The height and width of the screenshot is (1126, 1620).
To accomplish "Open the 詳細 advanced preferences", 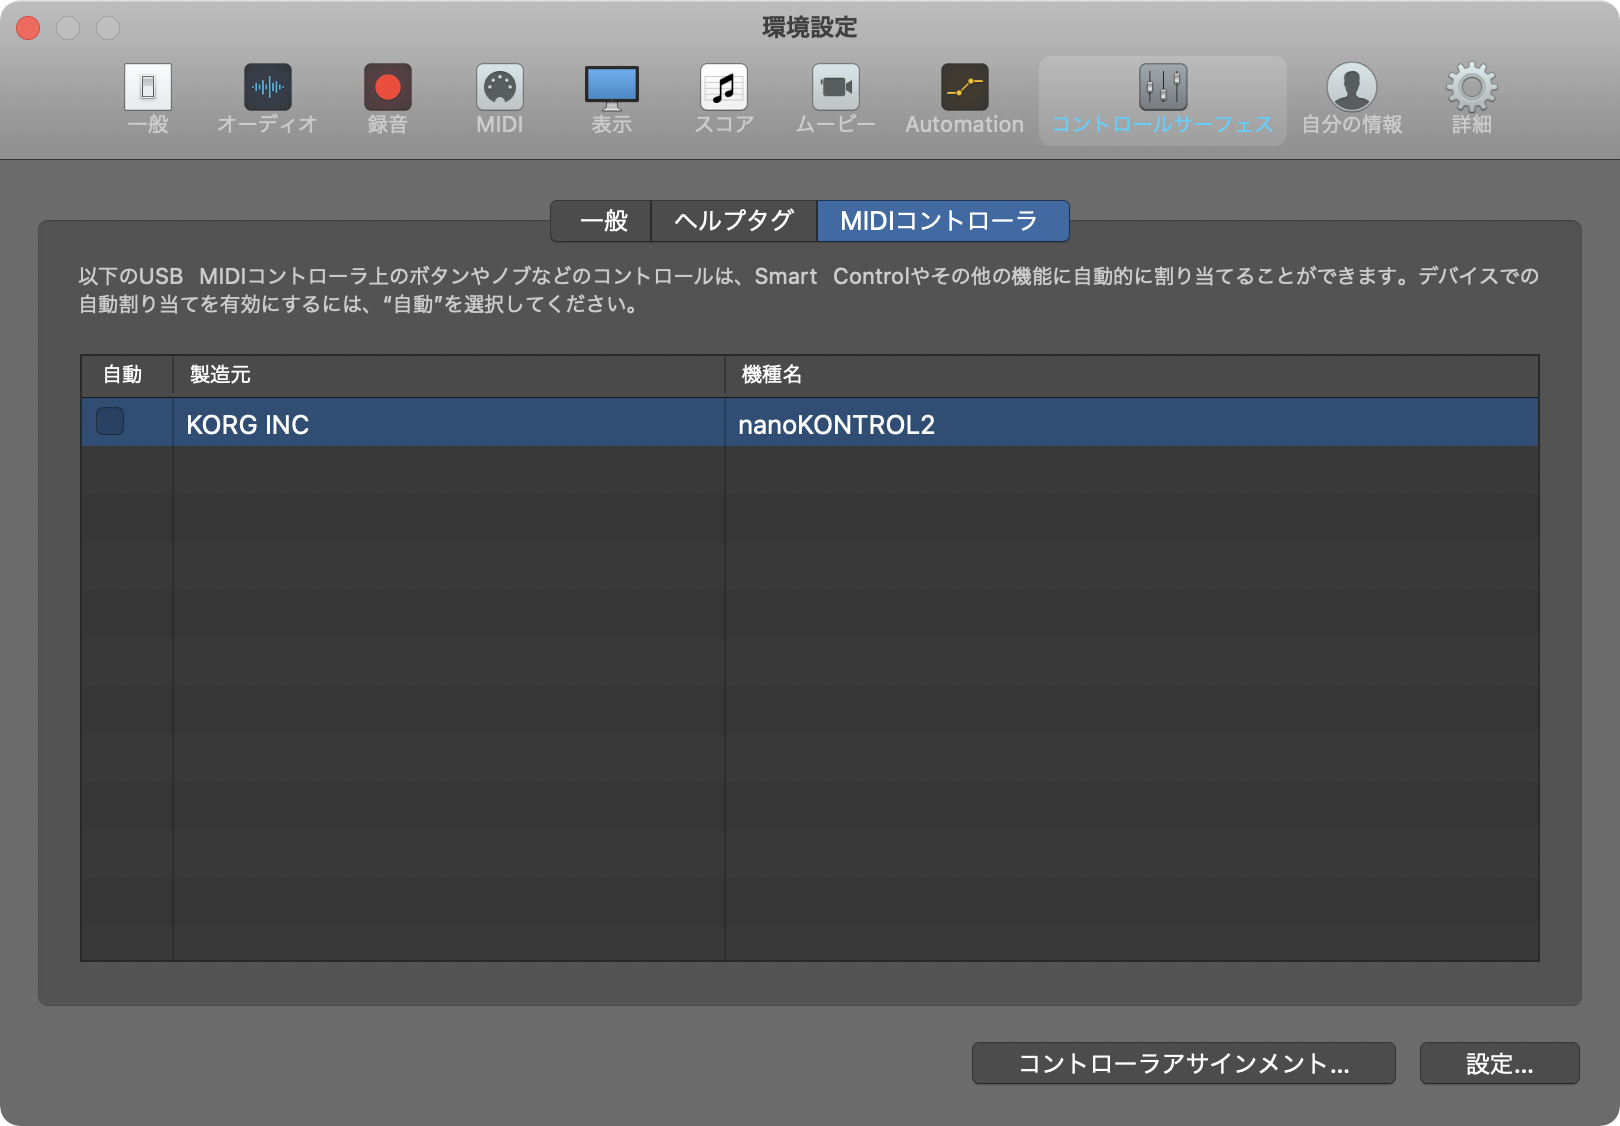I will tap(1471, 99).
